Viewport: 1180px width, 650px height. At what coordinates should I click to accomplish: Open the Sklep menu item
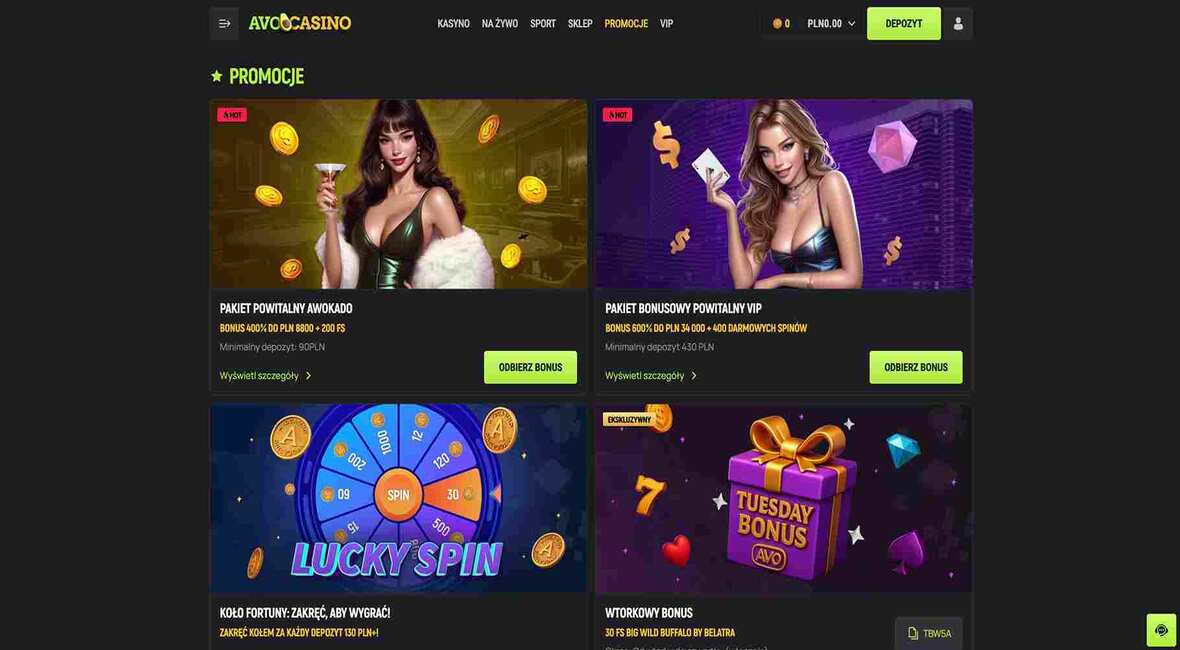[580, 24]
